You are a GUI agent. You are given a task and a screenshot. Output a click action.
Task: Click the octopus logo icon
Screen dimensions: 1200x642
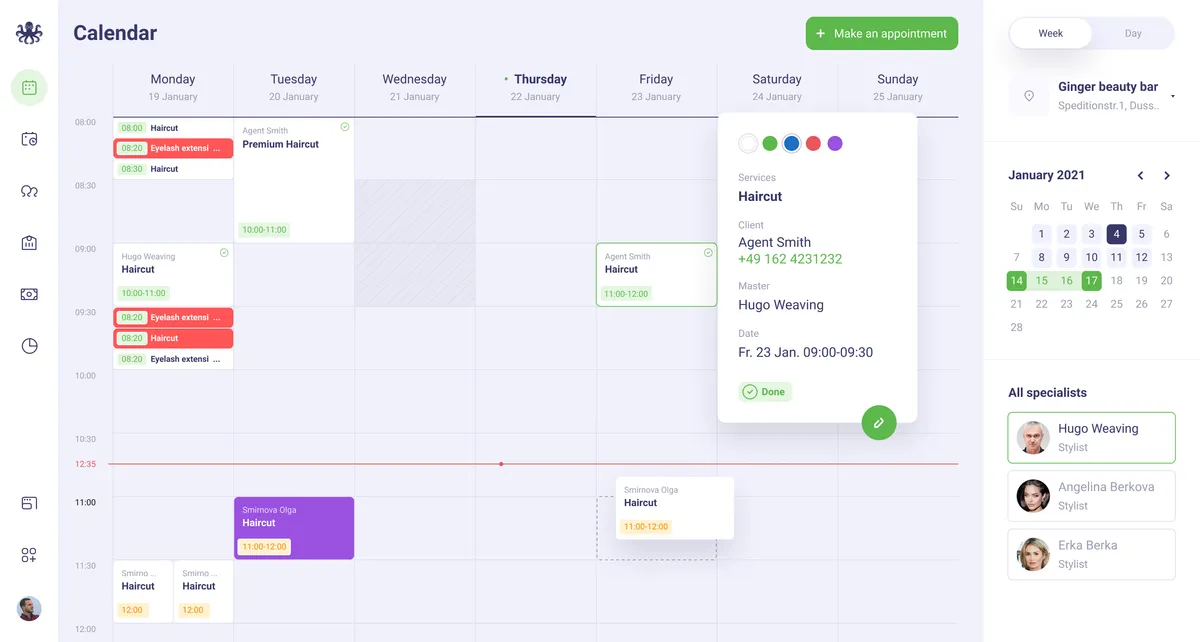[x=29, y=32]
